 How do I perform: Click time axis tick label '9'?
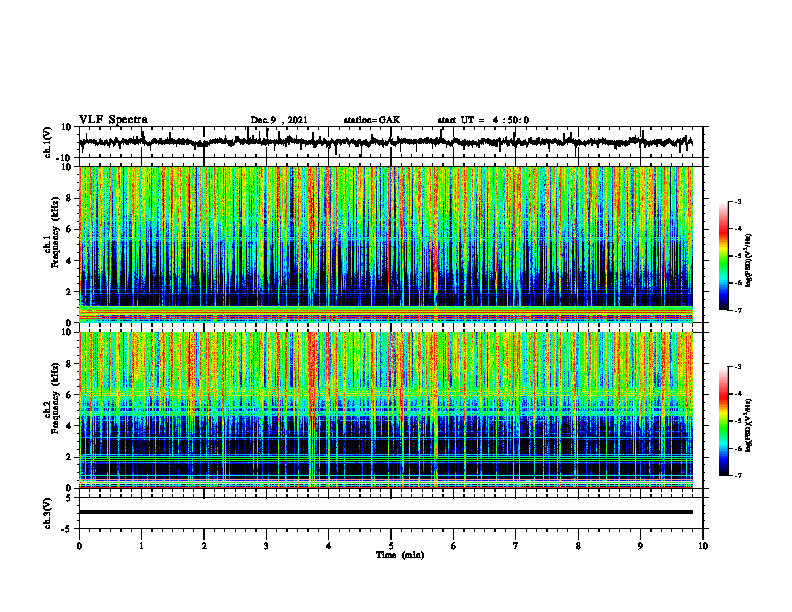(640, 546)
